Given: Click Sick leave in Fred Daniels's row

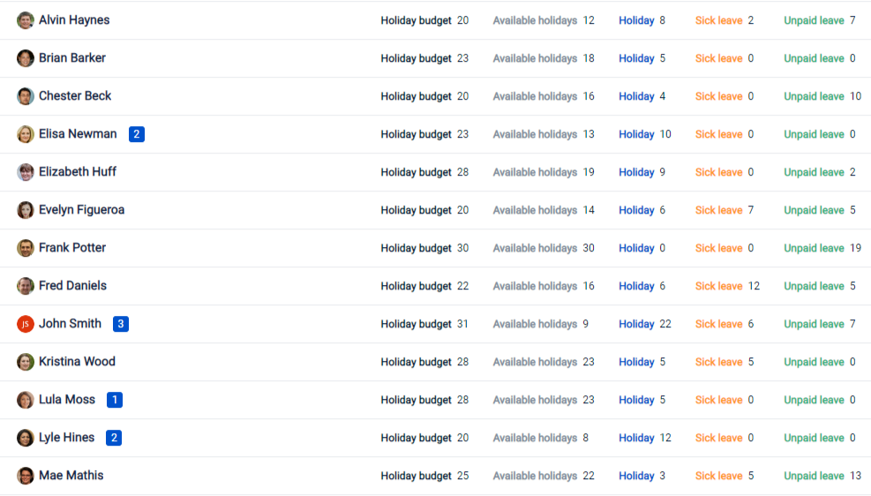Looking at the screenshot, I should (718, 286).
